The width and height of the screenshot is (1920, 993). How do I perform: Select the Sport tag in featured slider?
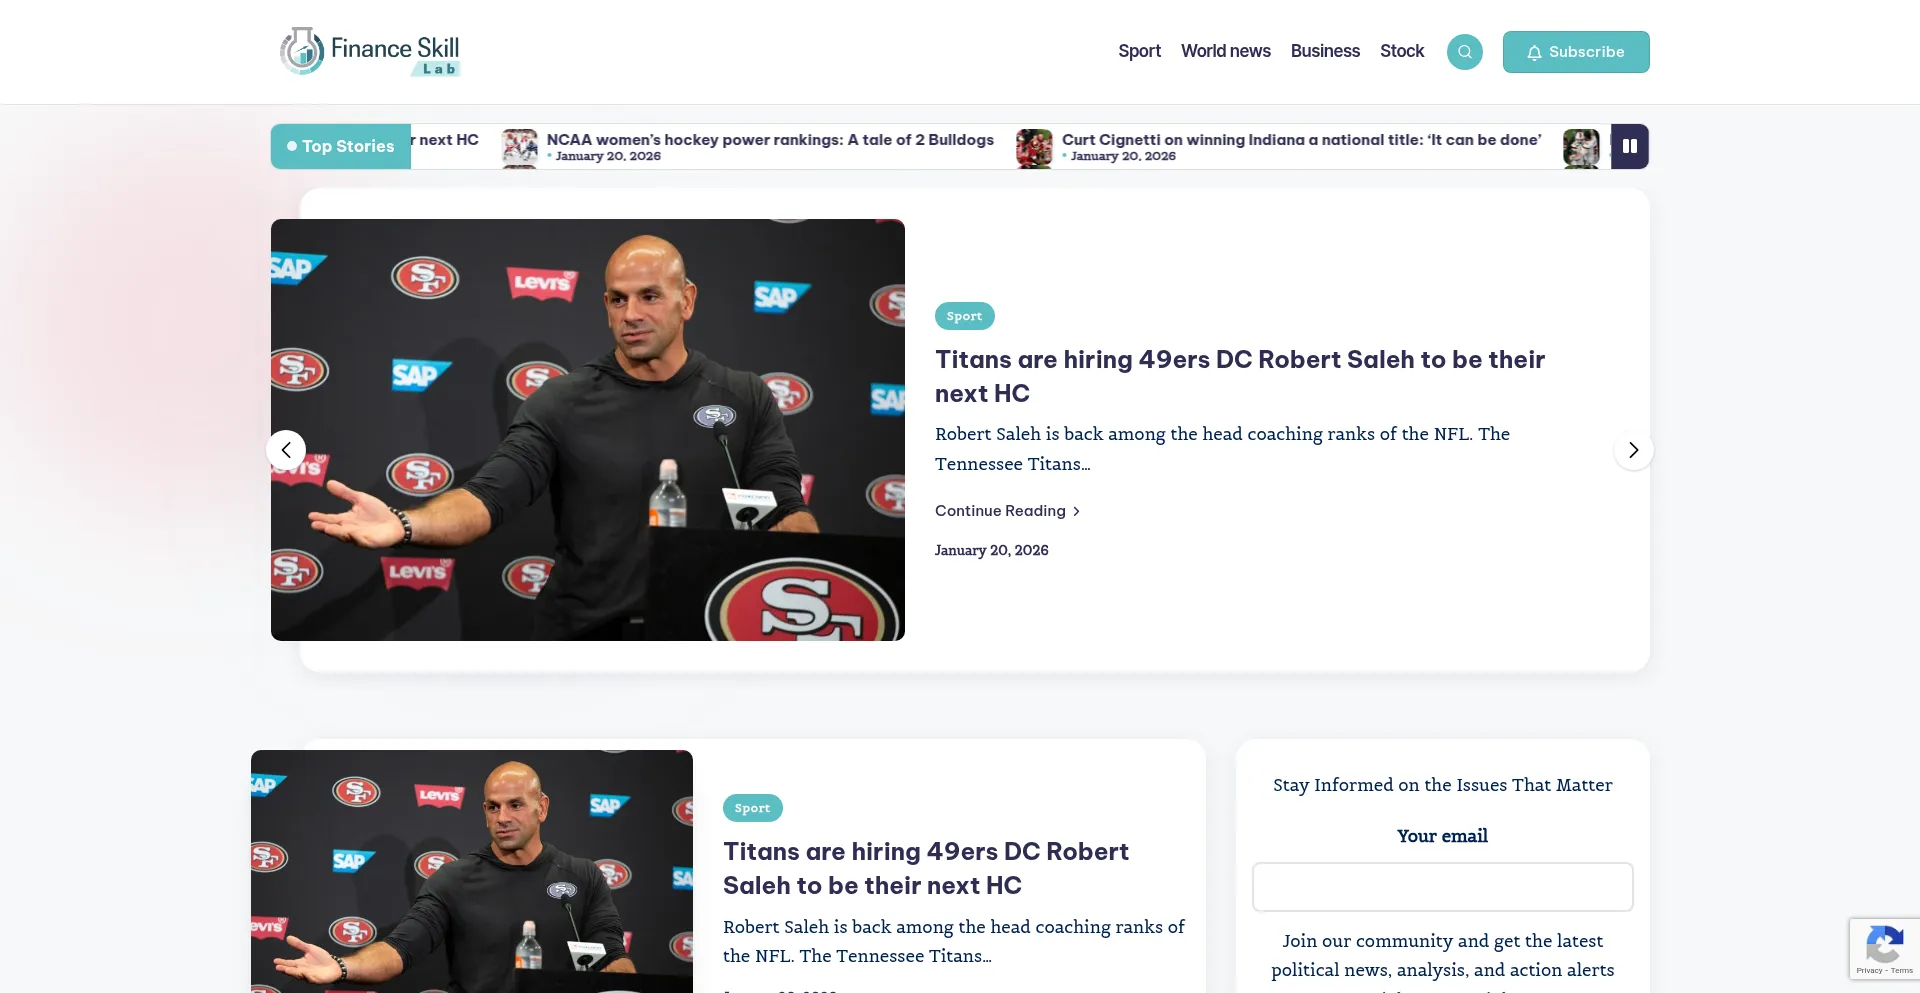(x=964, y=316)
